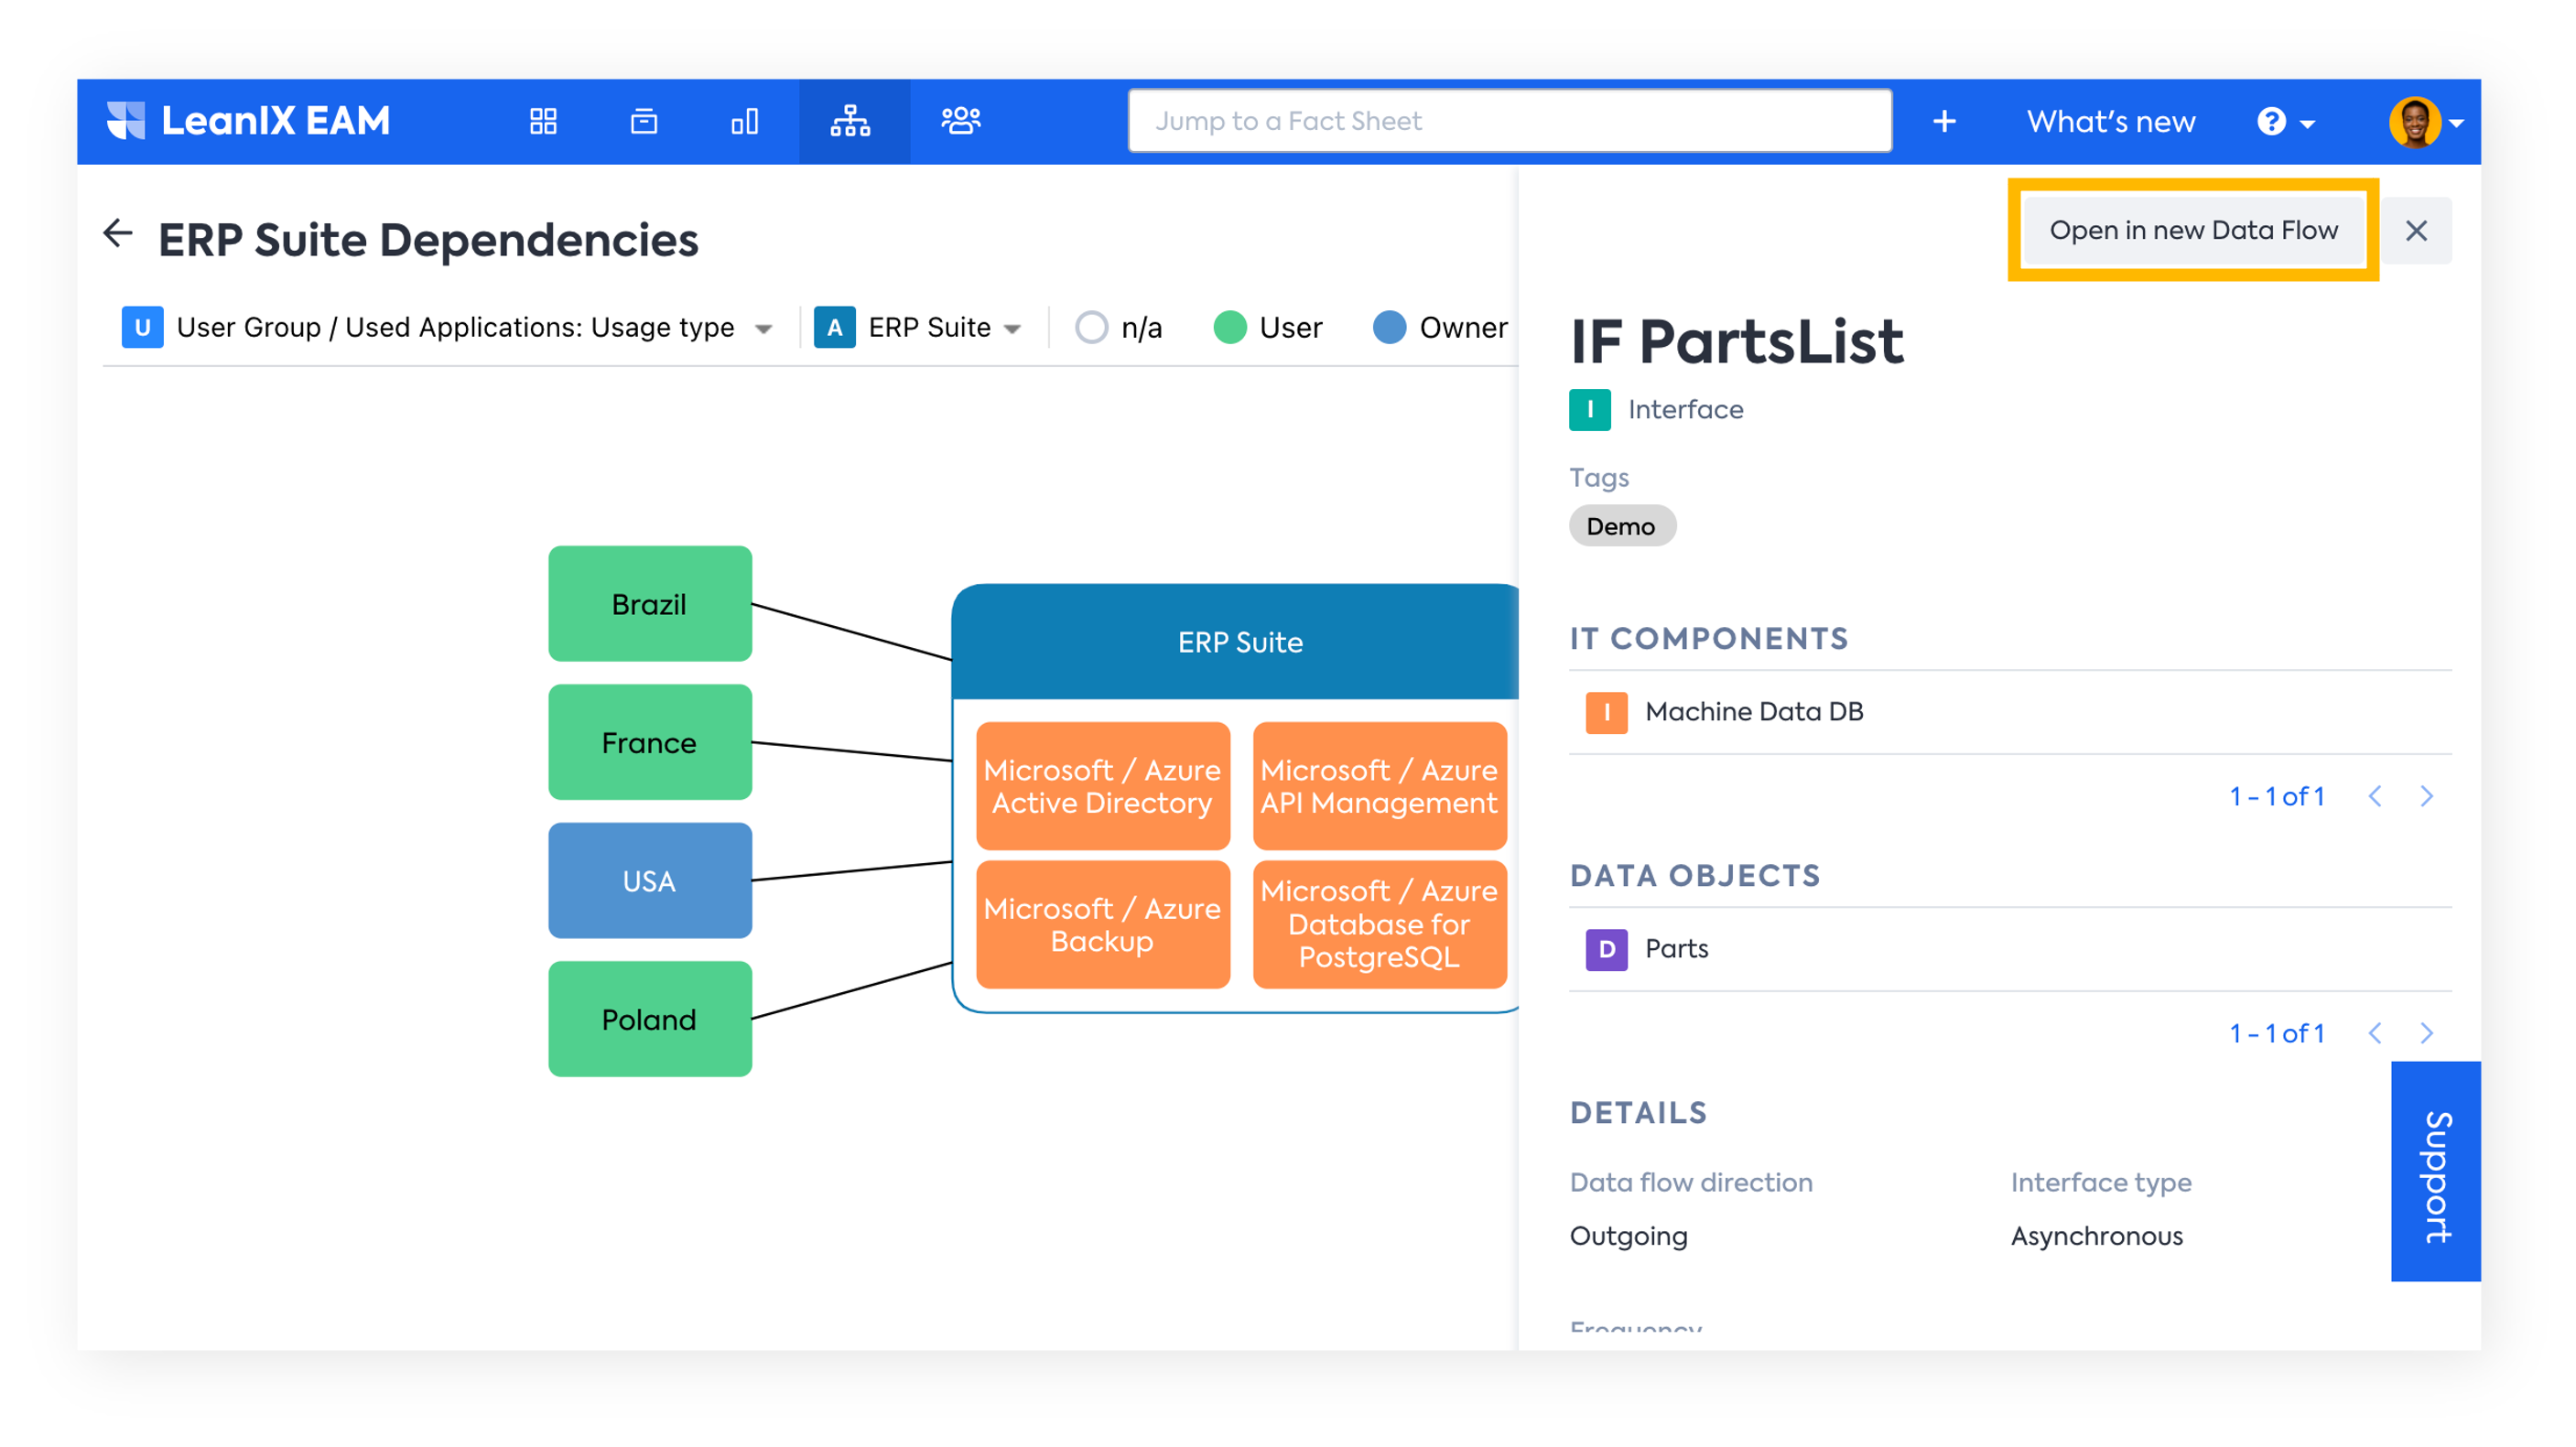This screenshot has width=2576, height=1447.
Task: Select the Poland user group node
Action: 650,1019
